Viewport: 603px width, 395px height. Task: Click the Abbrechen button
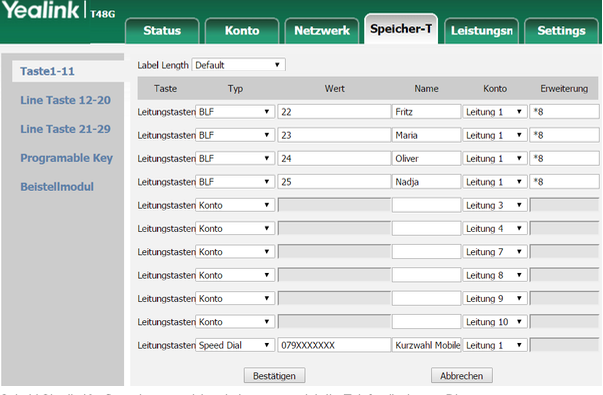click(x=461, y=375)
